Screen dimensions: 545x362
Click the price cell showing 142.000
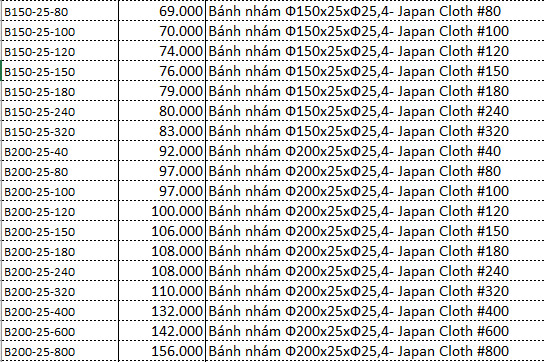coord(162,331)
